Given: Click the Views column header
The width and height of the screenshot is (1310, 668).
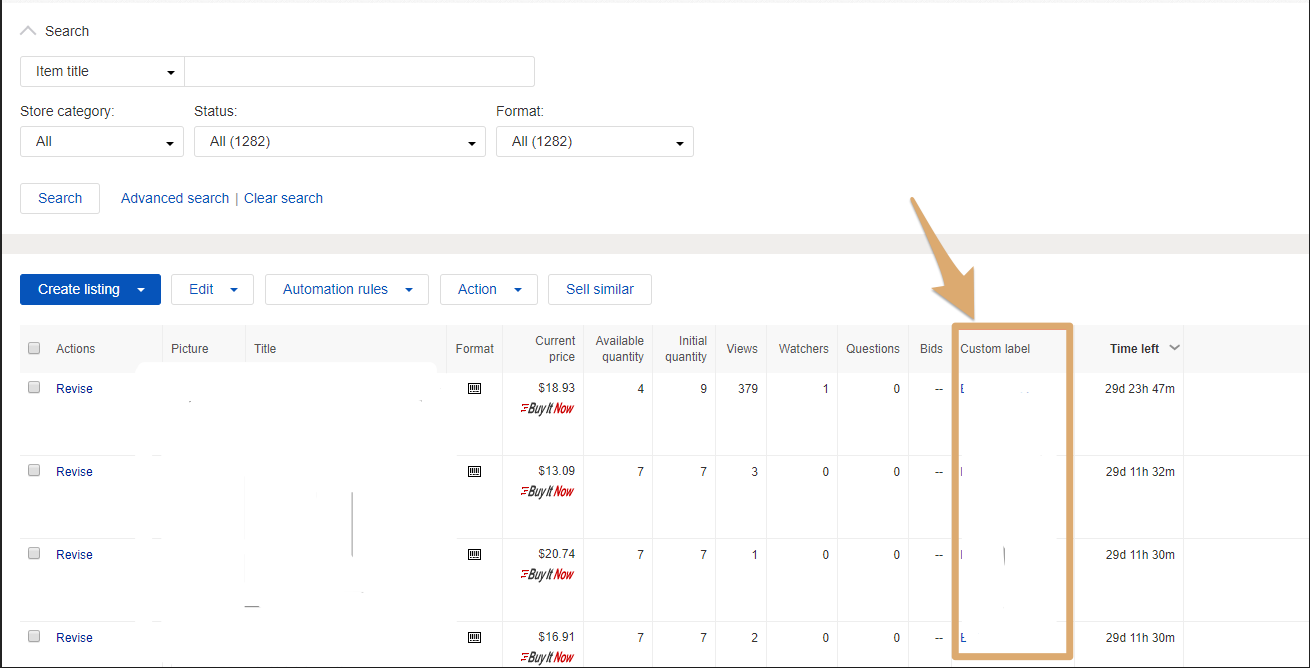Looking at the screenshot, I should [x=742, y=349].
